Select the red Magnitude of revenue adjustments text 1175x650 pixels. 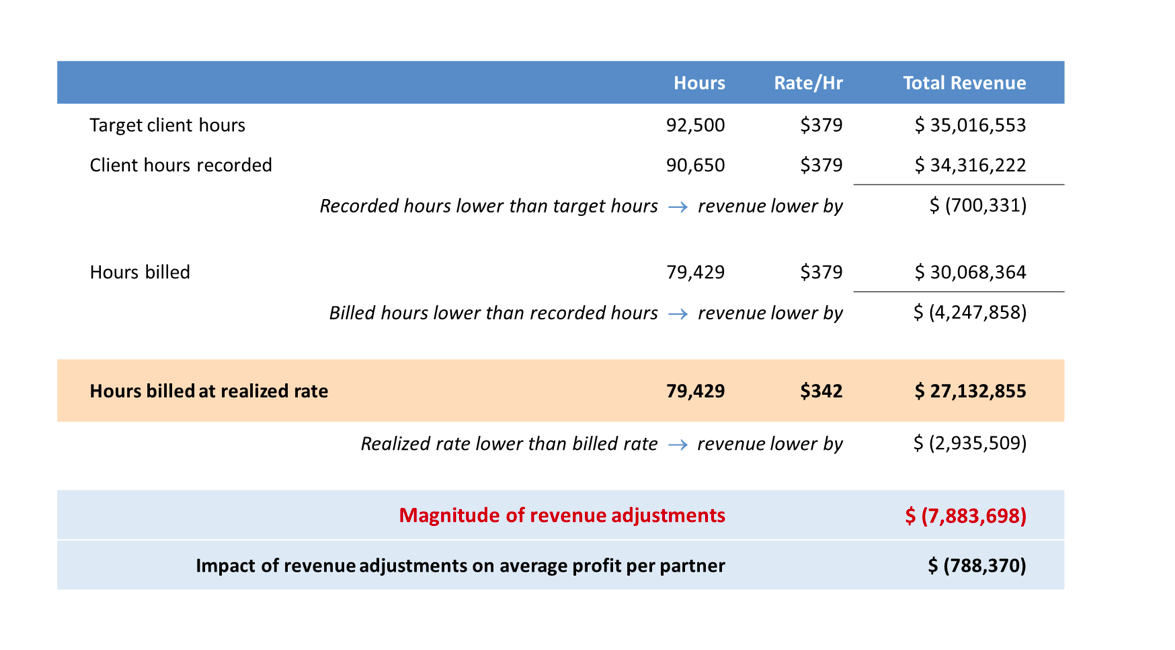(562, 515)
